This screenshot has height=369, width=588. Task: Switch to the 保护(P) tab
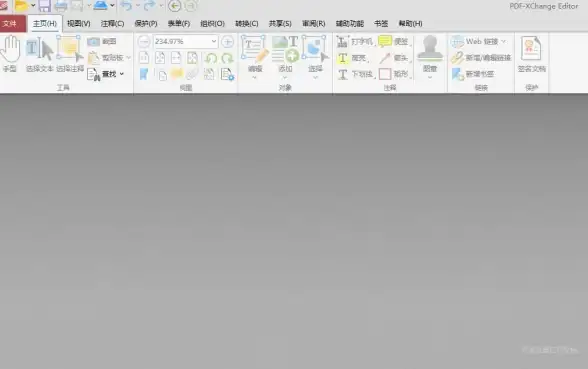(146, 24)
